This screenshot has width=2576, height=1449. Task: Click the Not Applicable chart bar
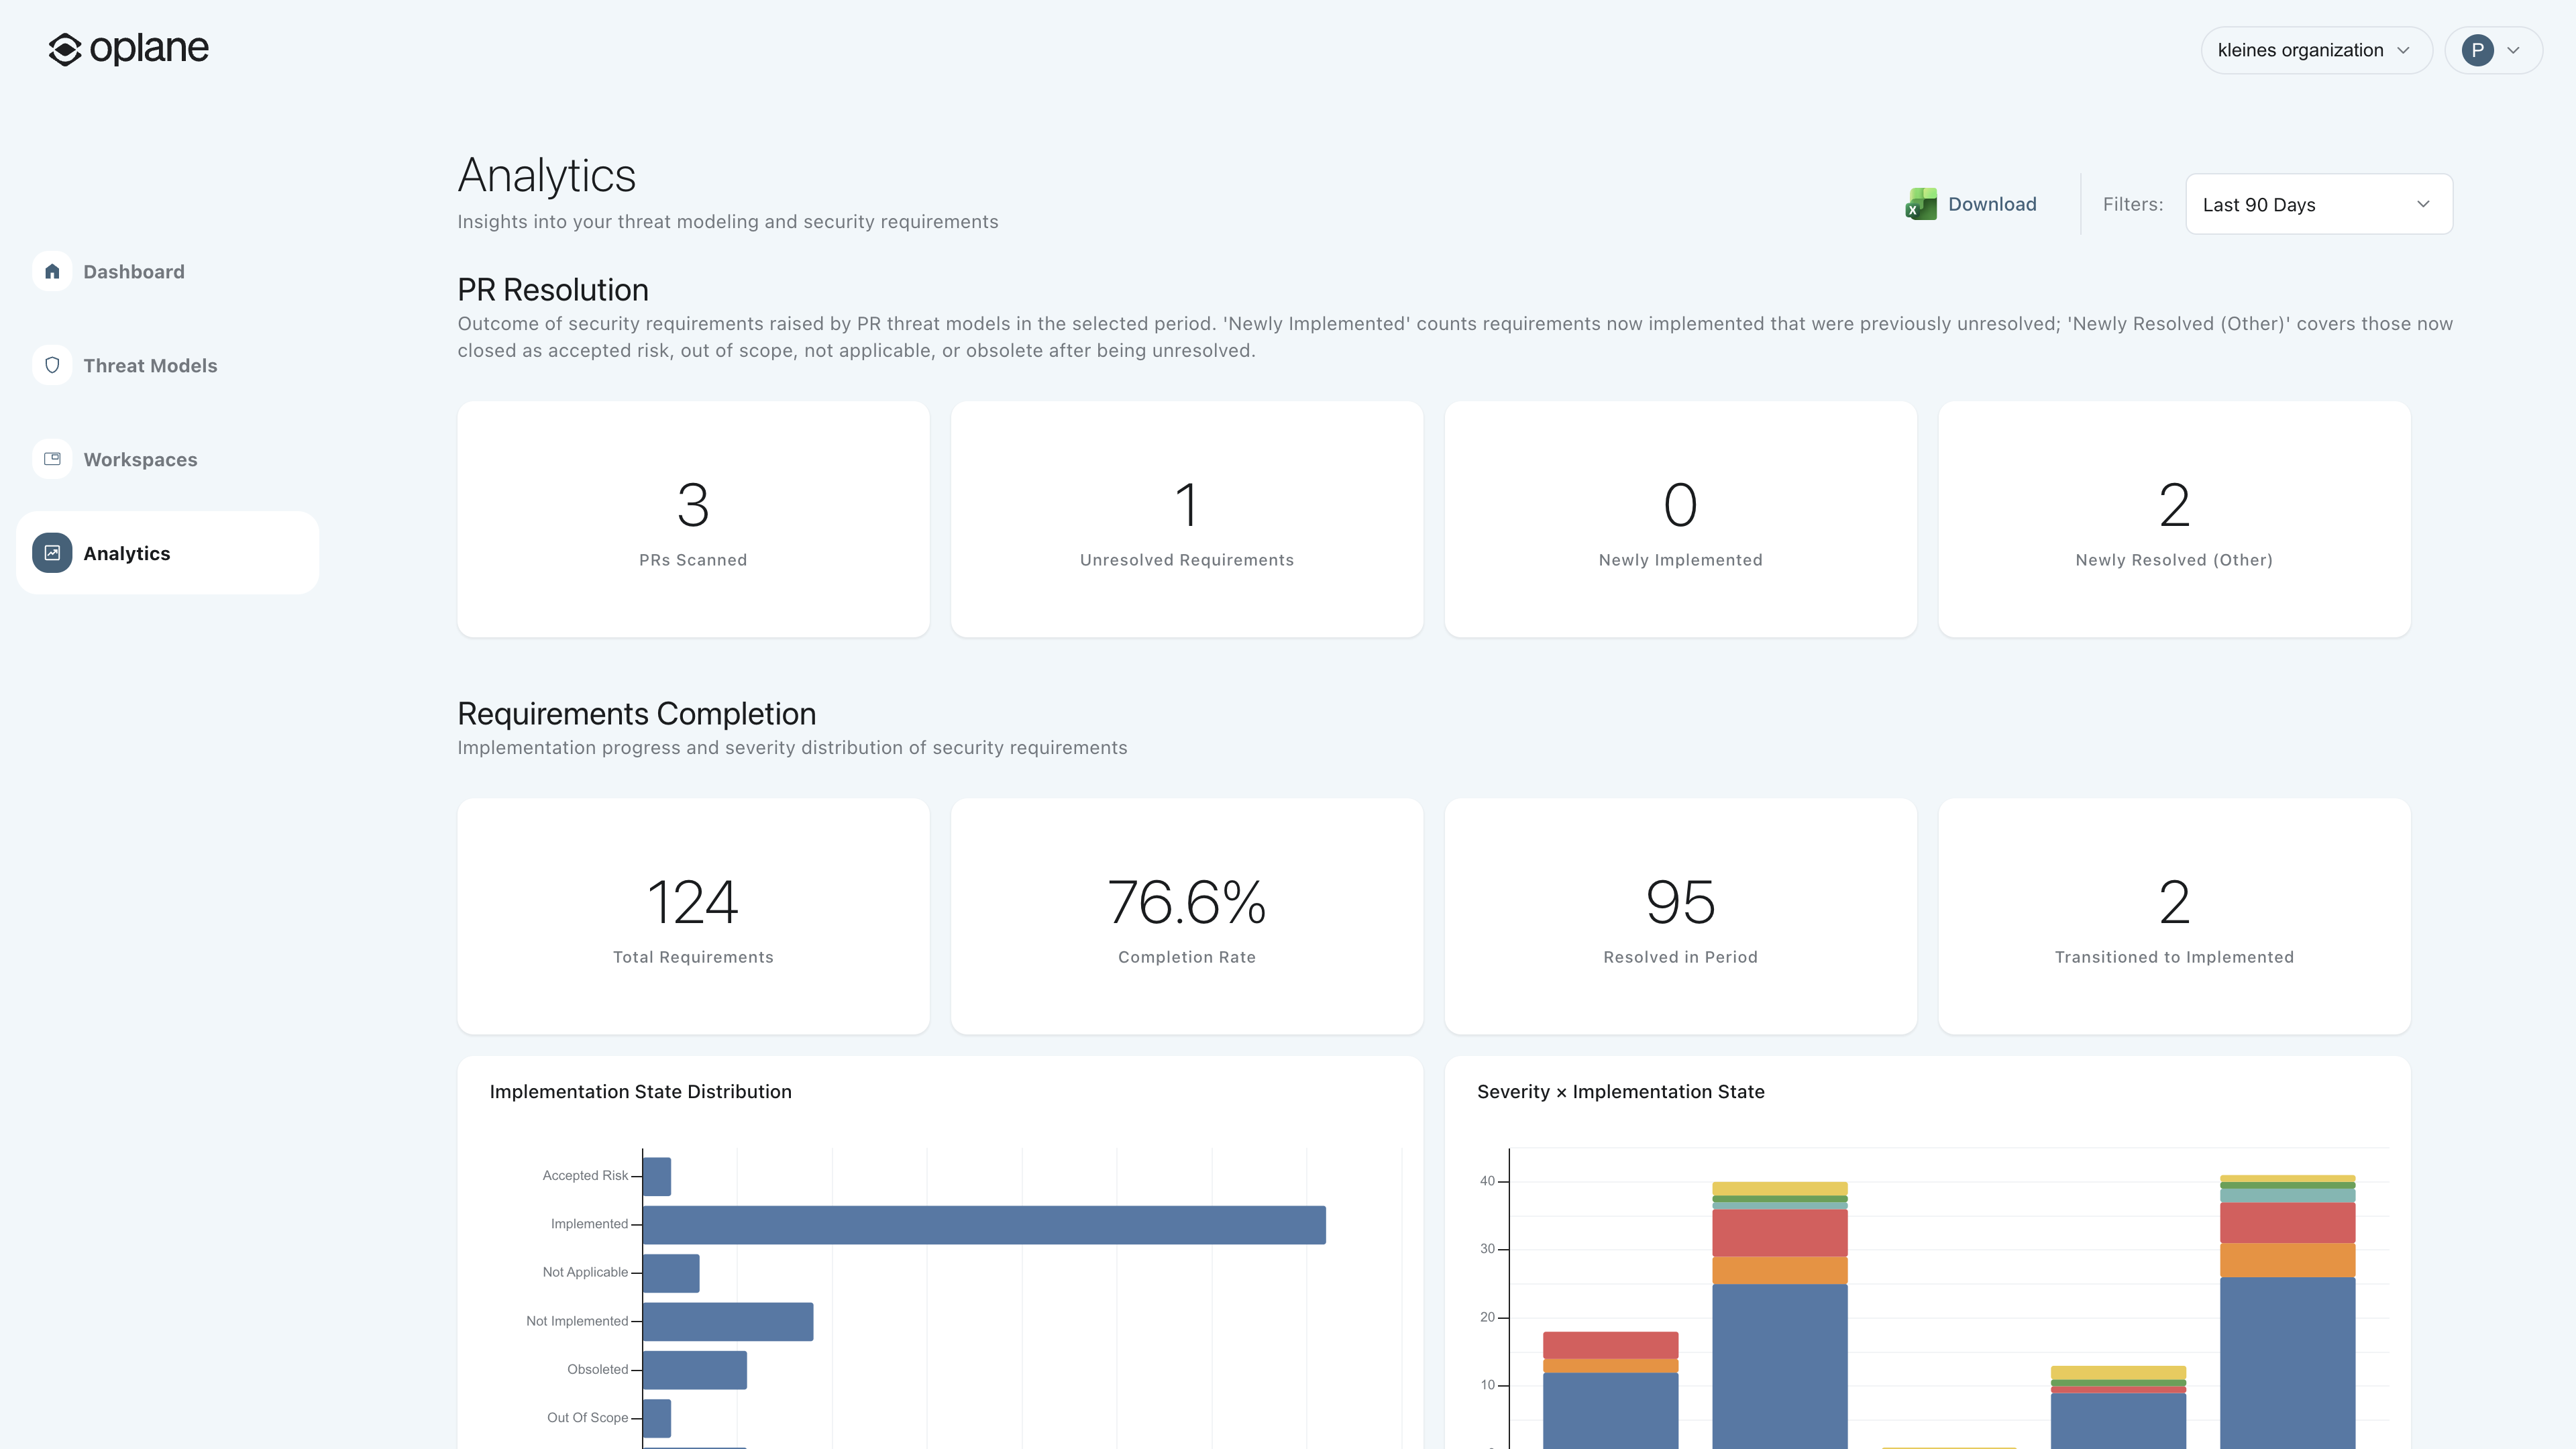click(x=671, y=1273)
